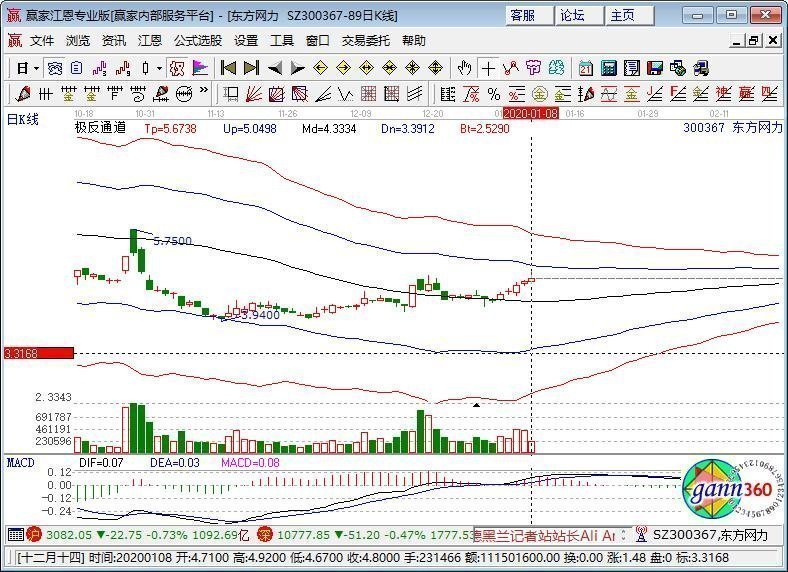The height and width of the screenshot is (572, 788).
Task: Click the plain time-cycle ruler icon
Action: coord(46,94)
